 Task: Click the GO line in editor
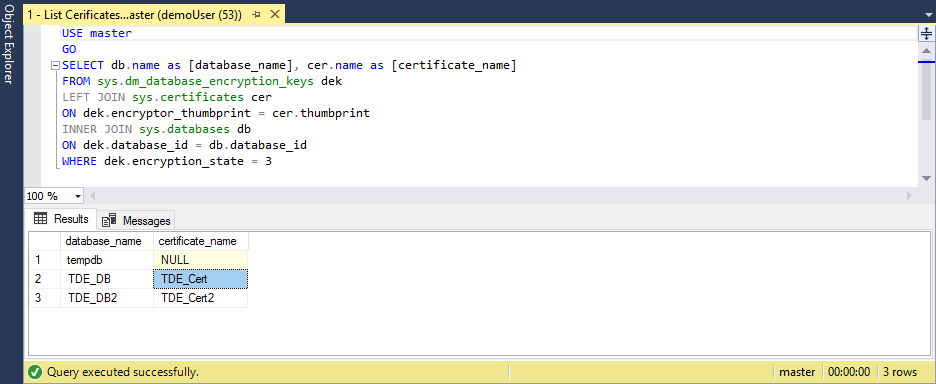point(69,50)
